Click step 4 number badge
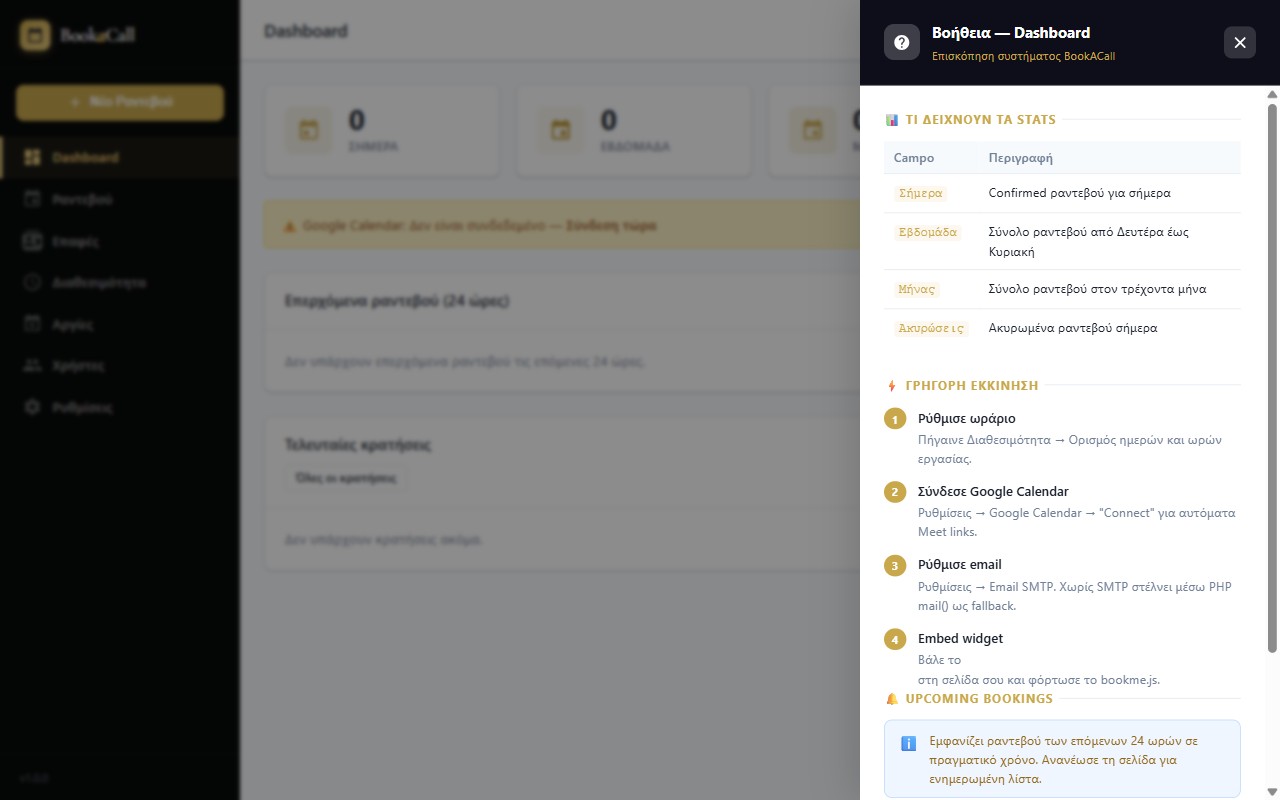The width and height of the screenshot is (1280, 800). click(x=895, y=639)
